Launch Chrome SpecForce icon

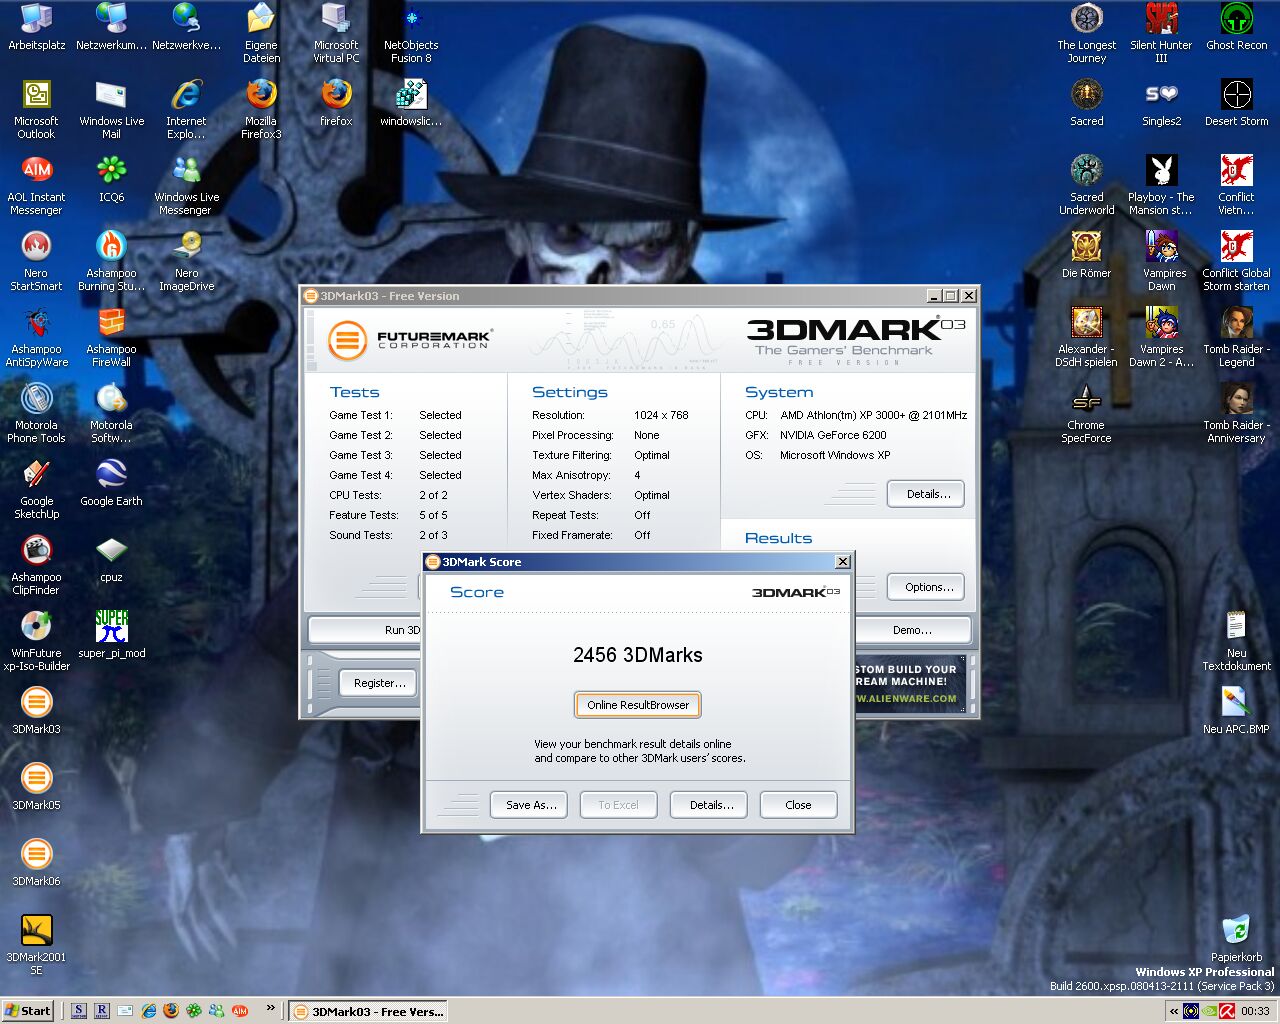[x=1087, y=412]
